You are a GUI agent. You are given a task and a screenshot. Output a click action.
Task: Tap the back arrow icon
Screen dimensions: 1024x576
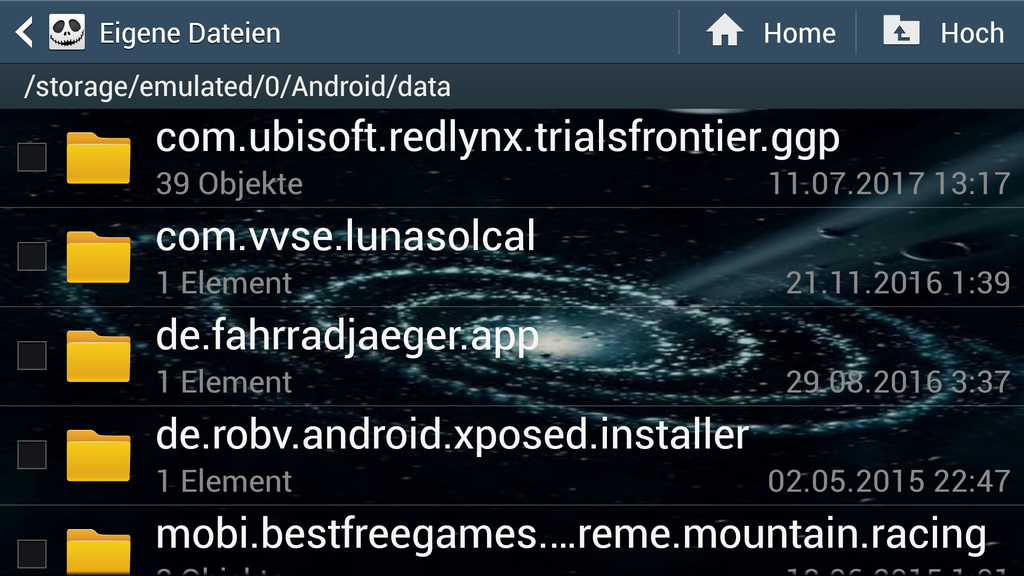24,33
